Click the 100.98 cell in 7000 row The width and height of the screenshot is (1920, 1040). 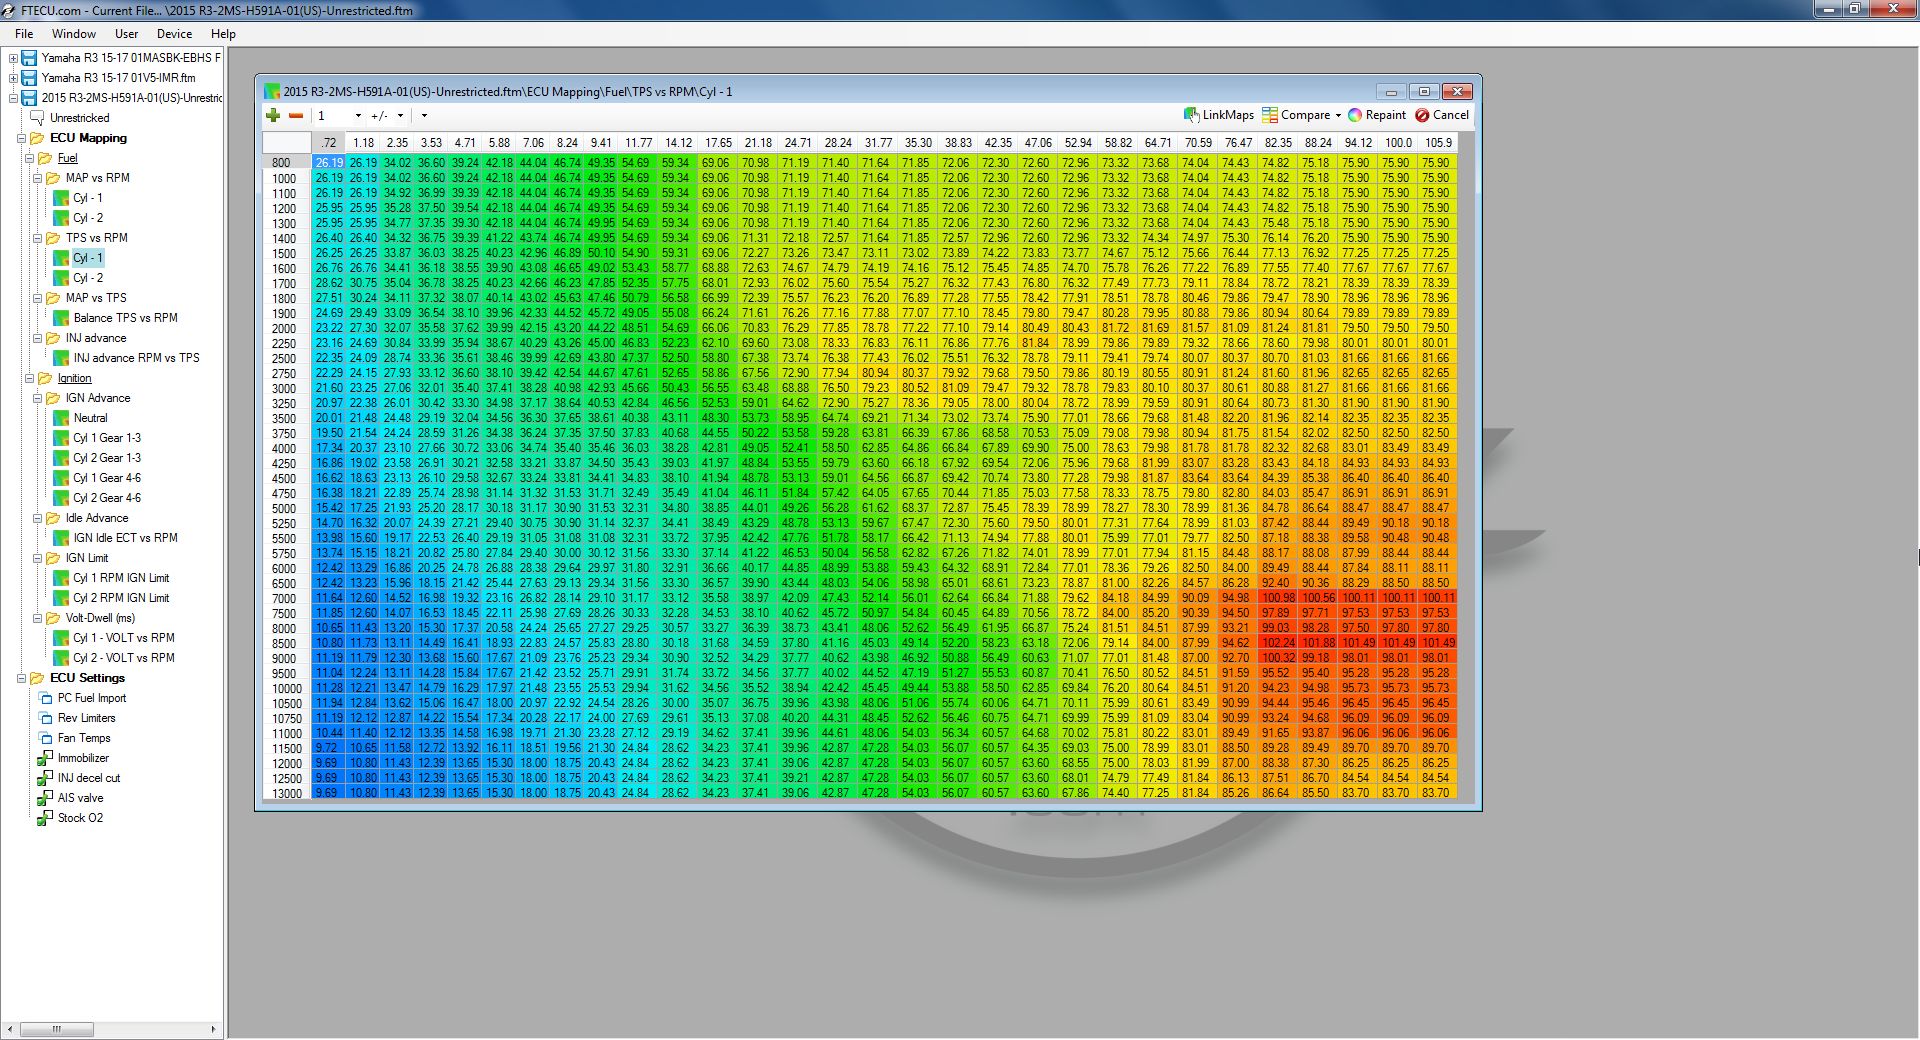pos(1278,598)
